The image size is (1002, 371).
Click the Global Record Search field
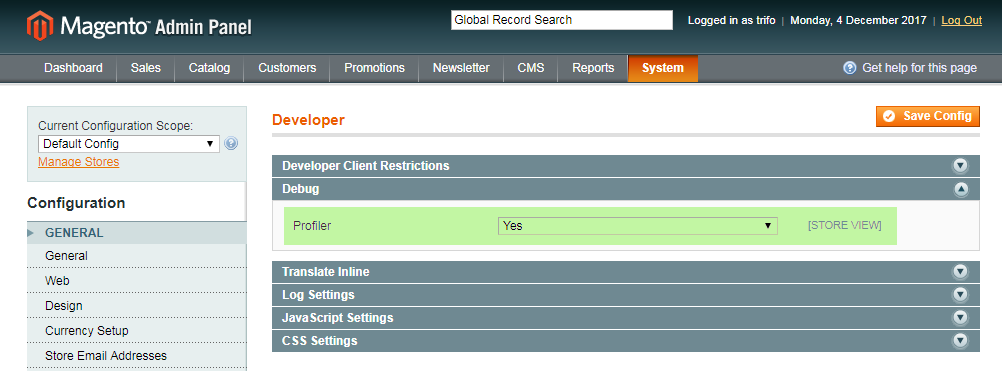tap(562, 20)
